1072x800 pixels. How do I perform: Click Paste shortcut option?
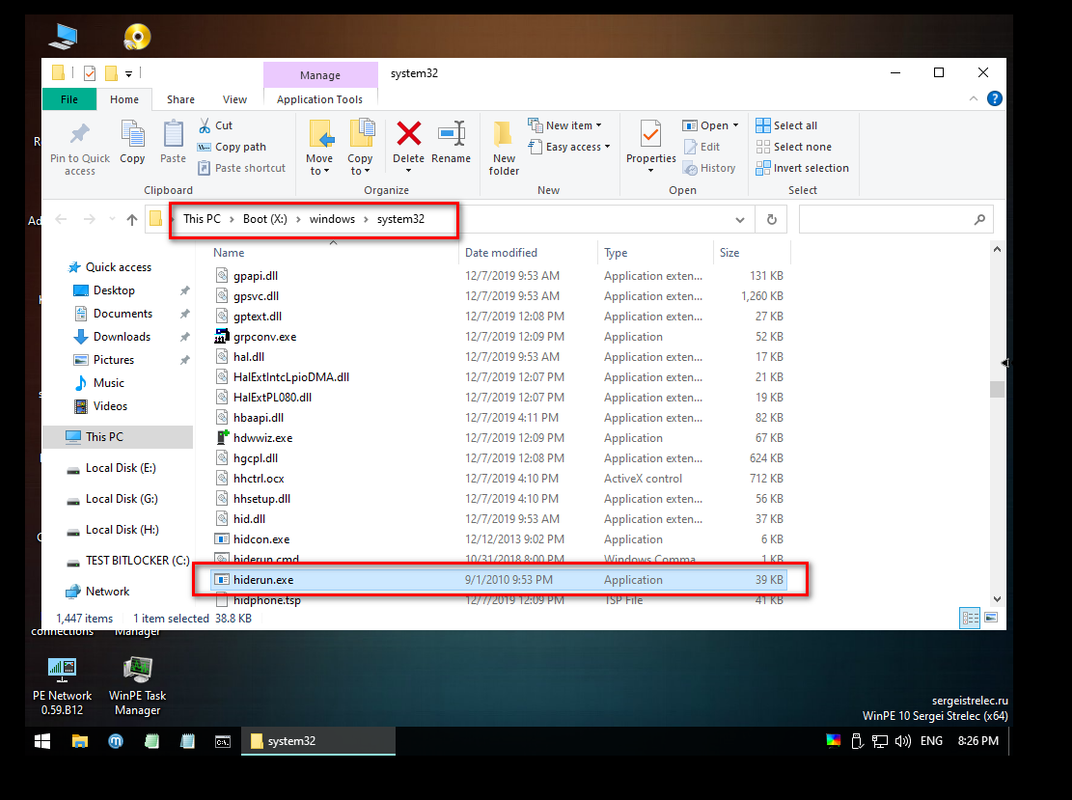241,168
